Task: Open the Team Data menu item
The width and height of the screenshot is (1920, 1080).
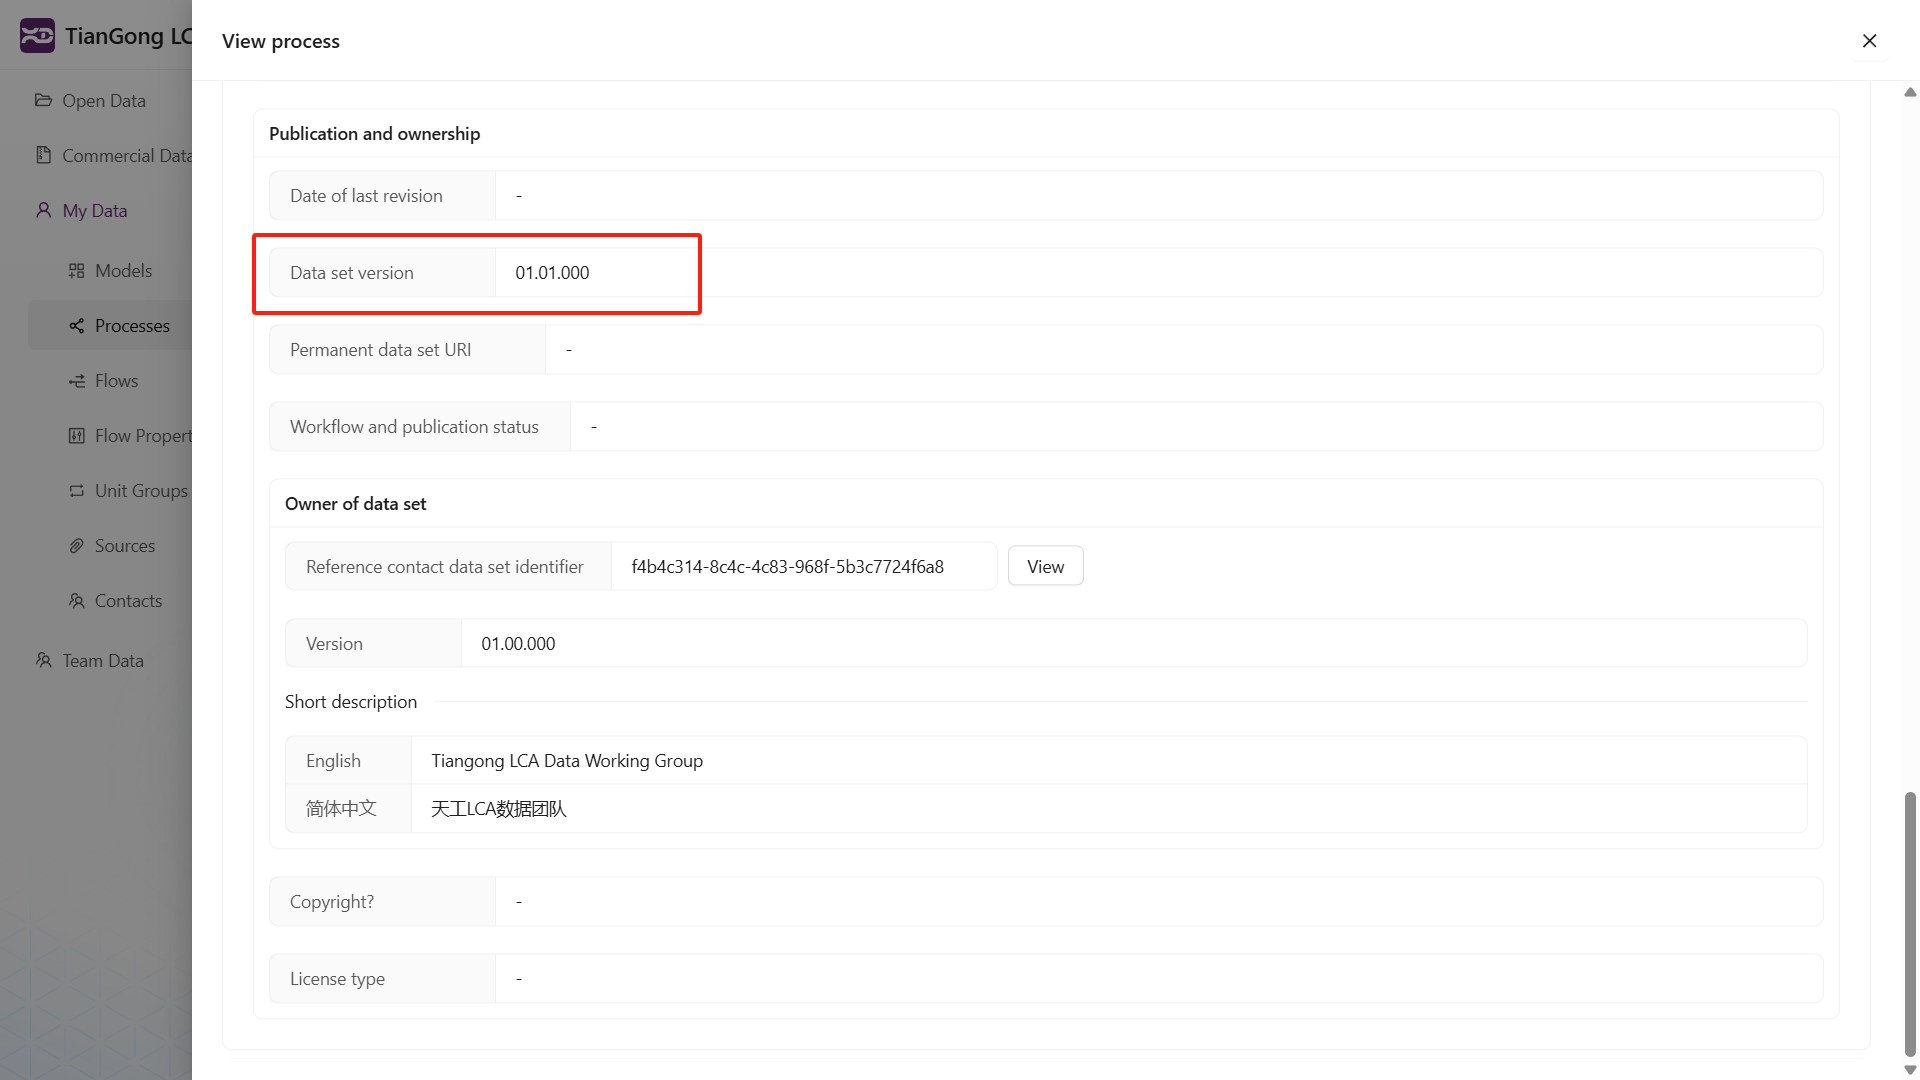Action: (x=103, y=661)
